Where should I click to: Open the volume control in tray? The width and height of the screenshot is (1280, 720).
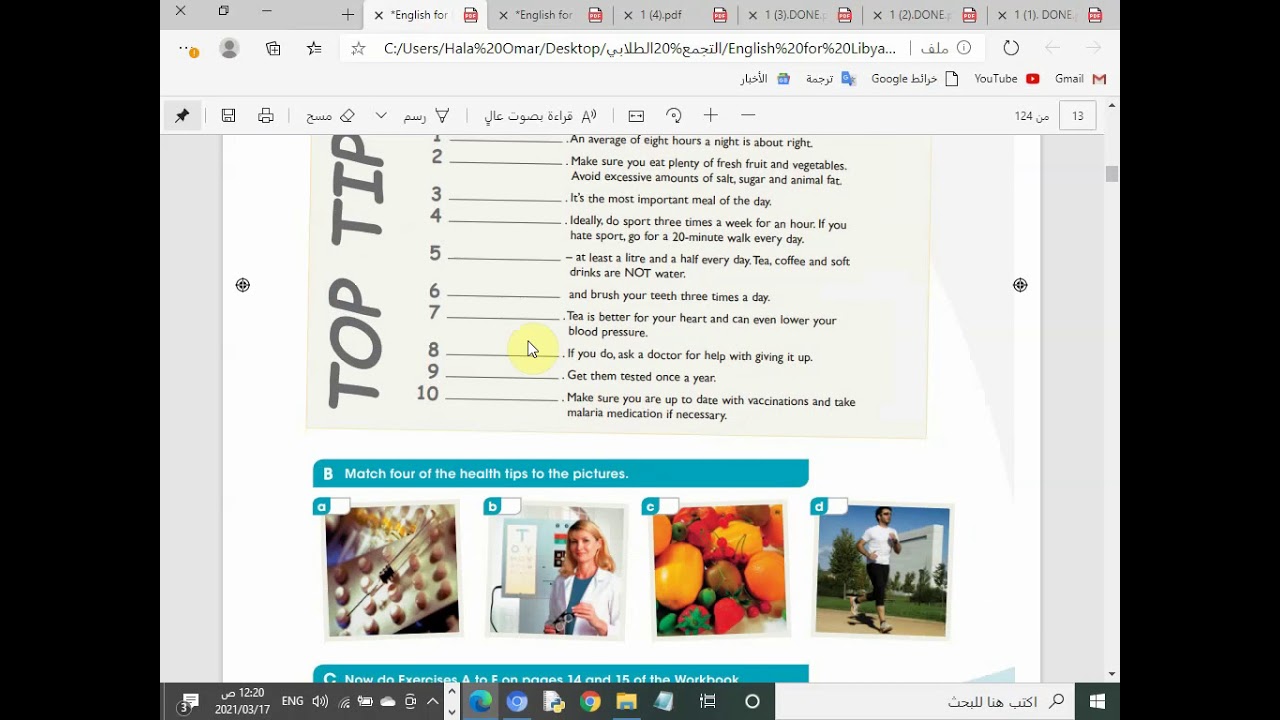tap(320, 702)
